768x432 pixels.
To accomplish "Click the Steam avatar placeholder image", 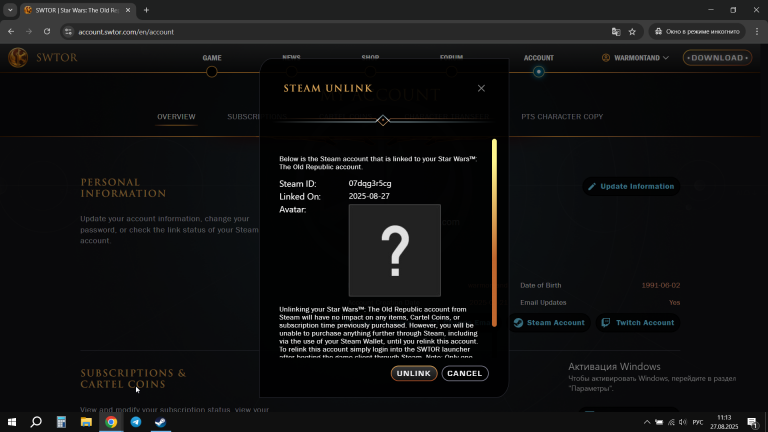I will point(395,250).
